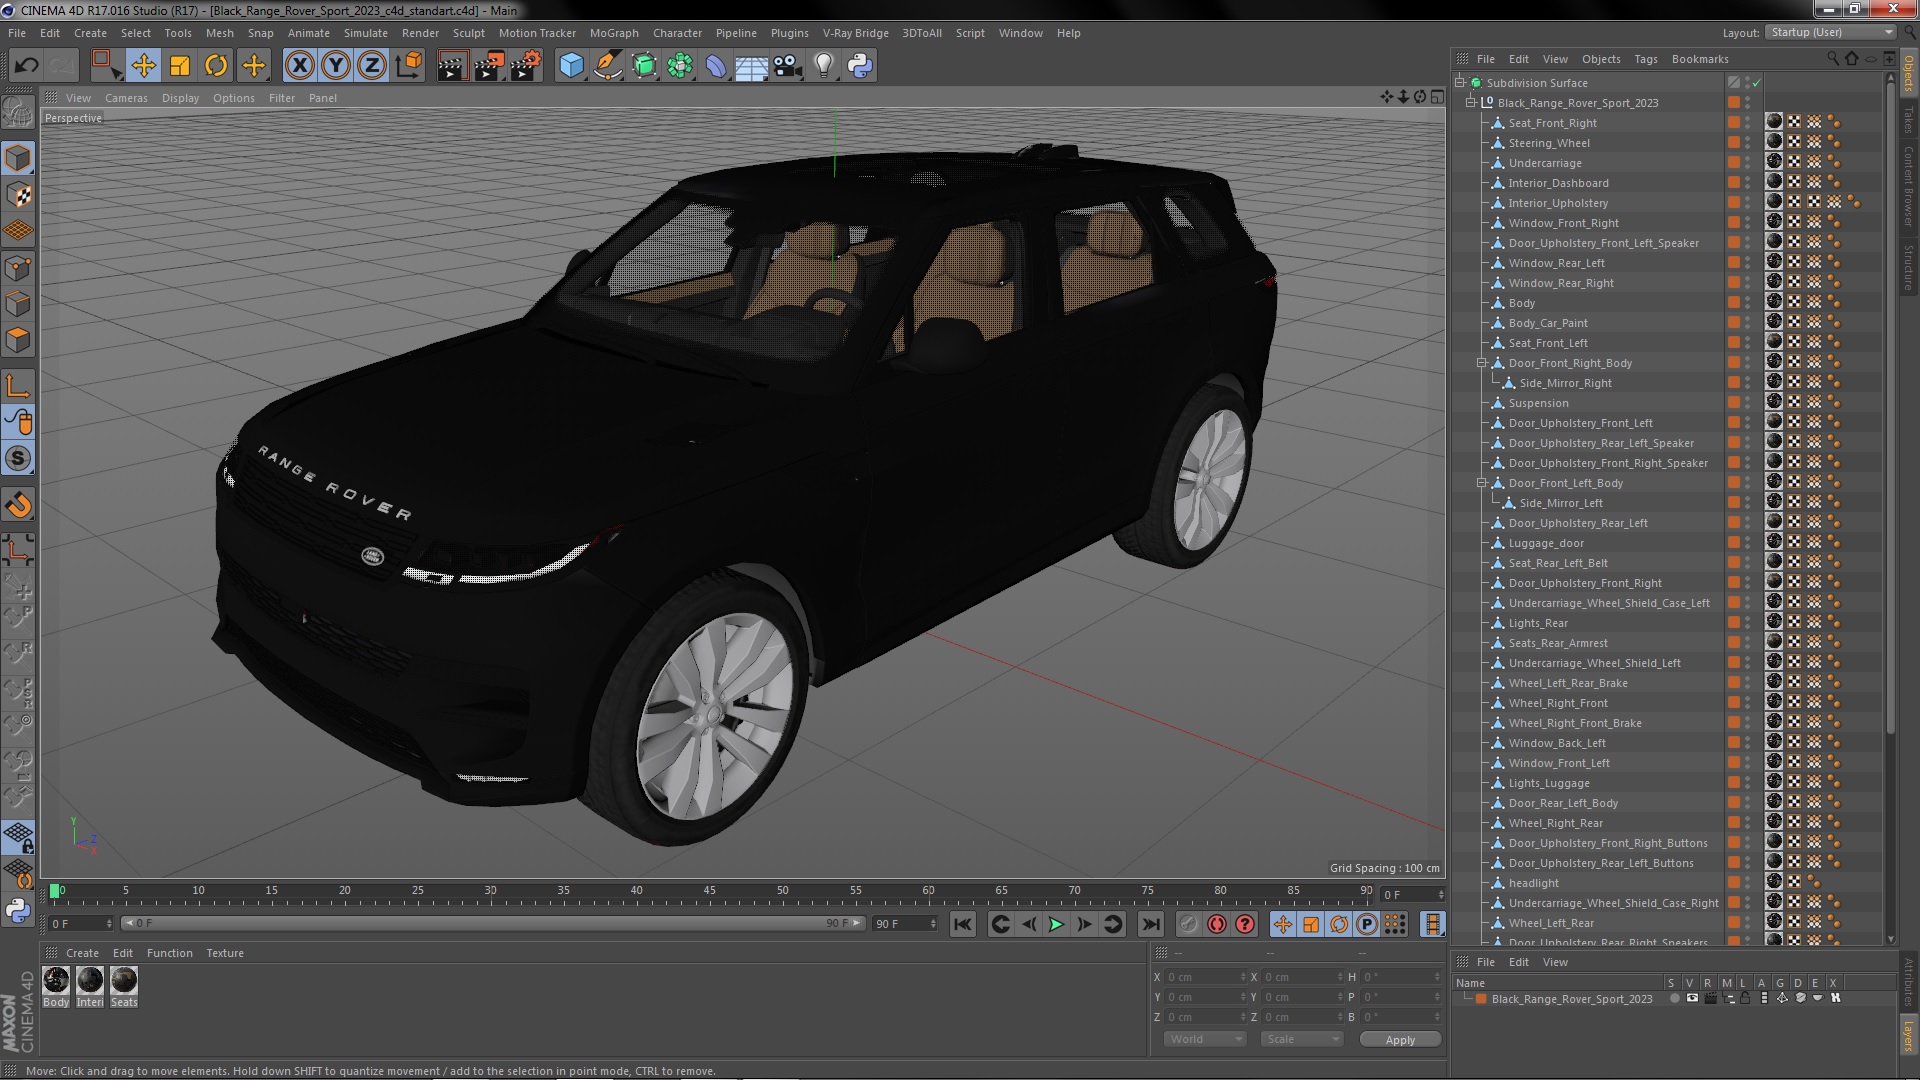This screenshot has width=1920, height=1080.
Task: Collapse Door_Front_Right_Body tree node
Action: [1482, 363]
